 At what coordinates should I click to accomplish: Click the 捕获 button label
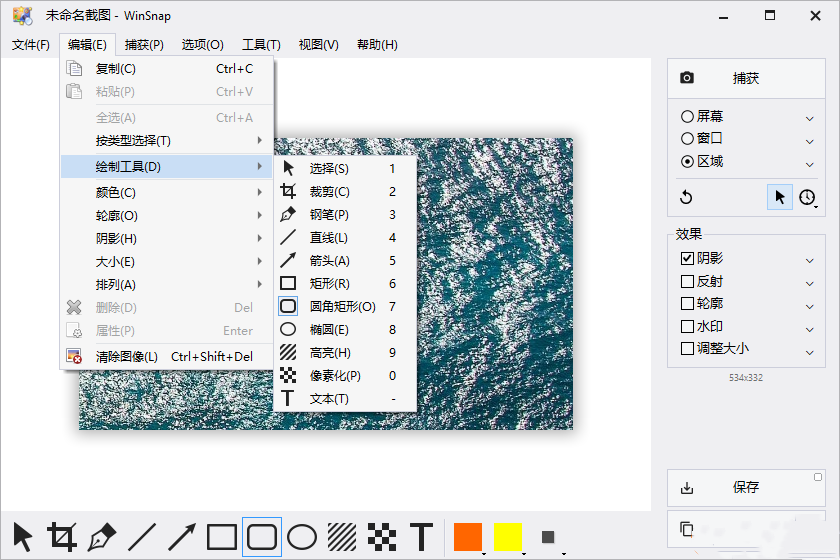tap(746, 78)
